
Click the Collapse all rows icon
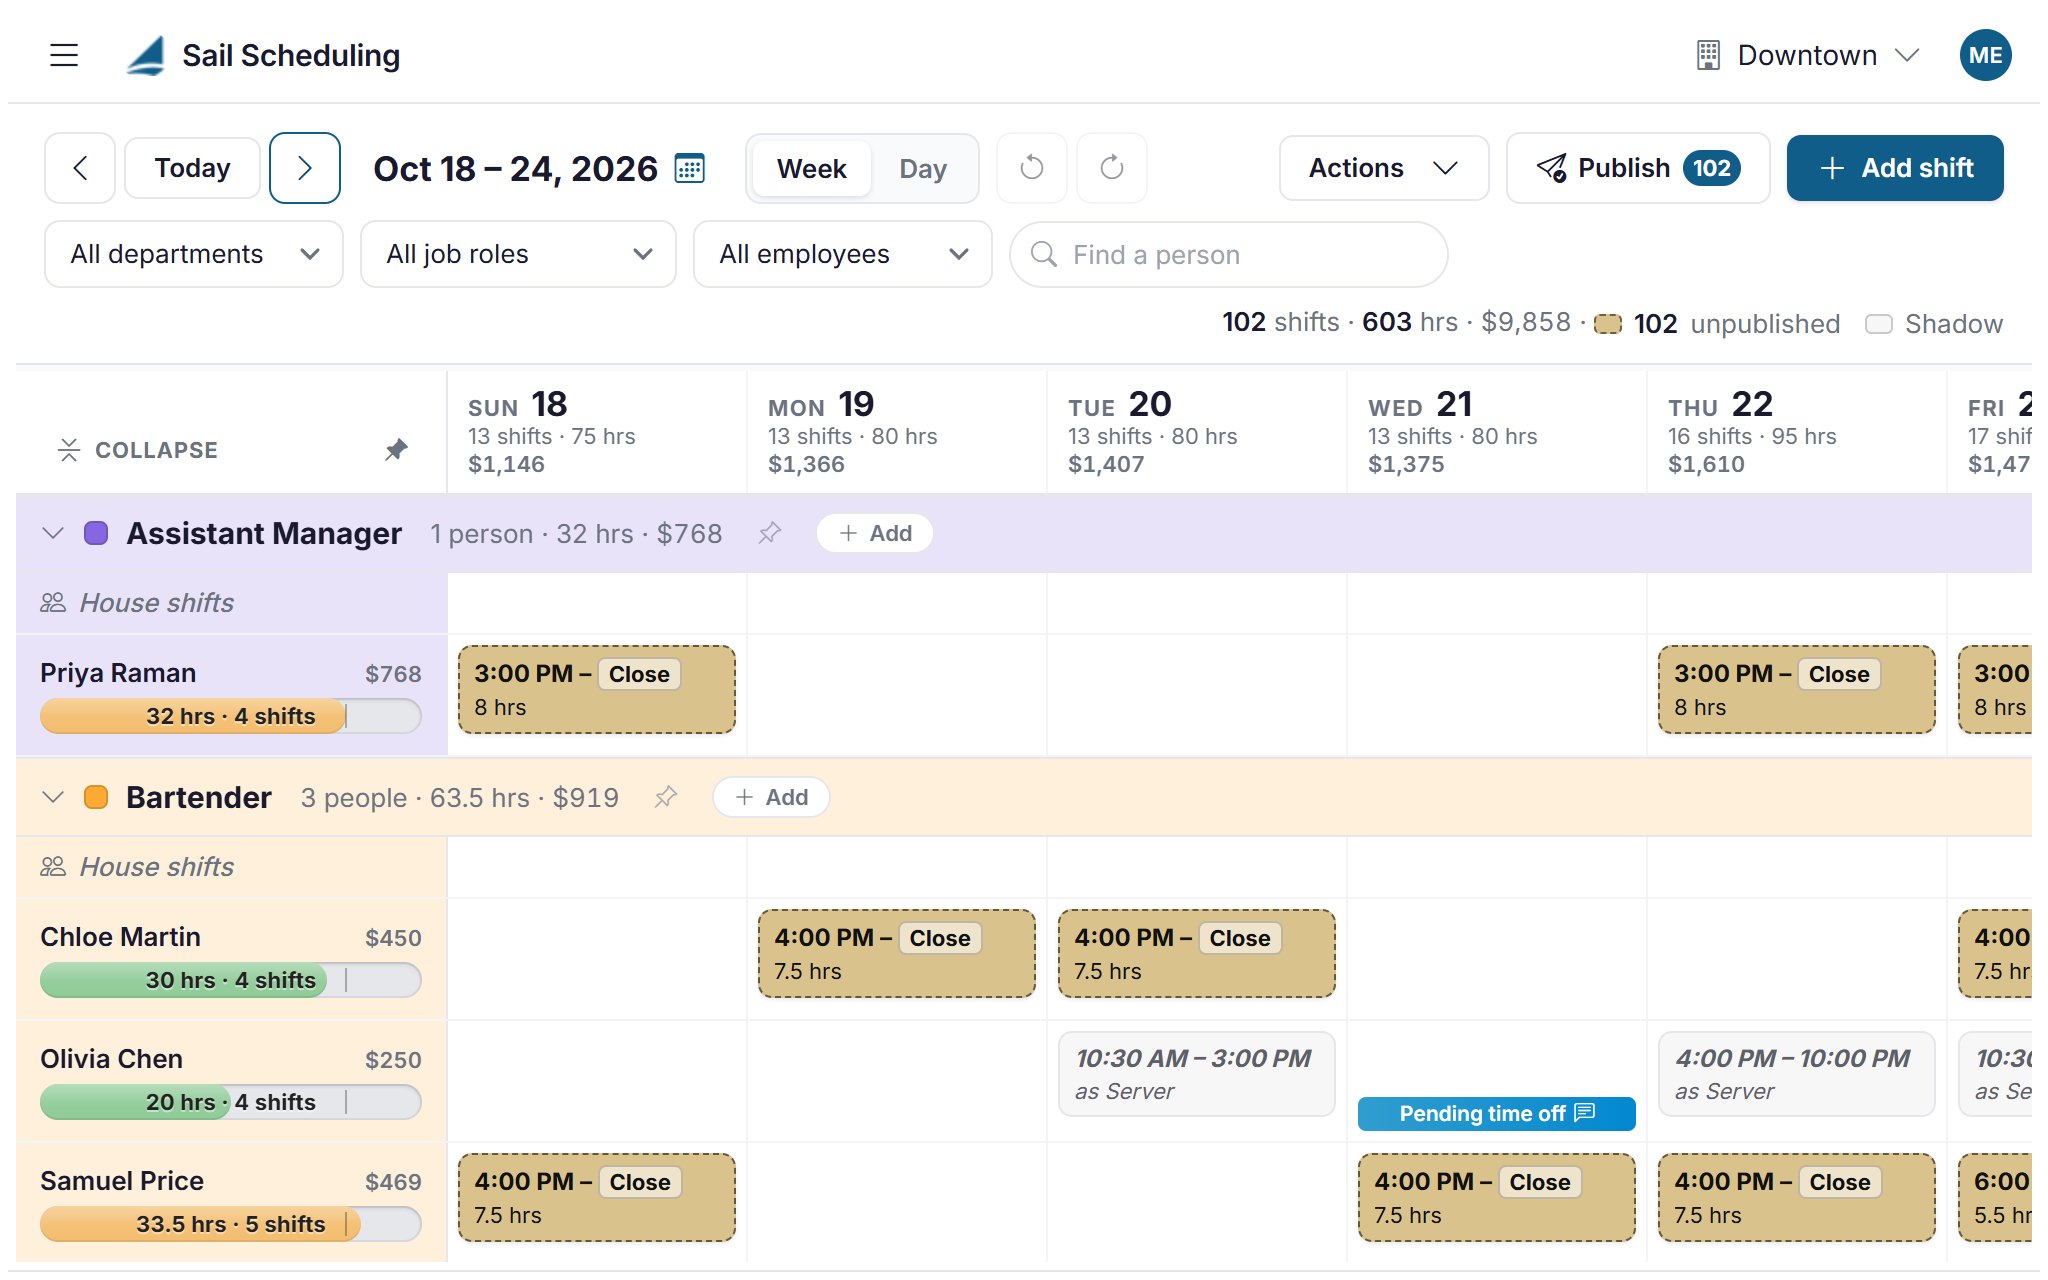(69, 450)
